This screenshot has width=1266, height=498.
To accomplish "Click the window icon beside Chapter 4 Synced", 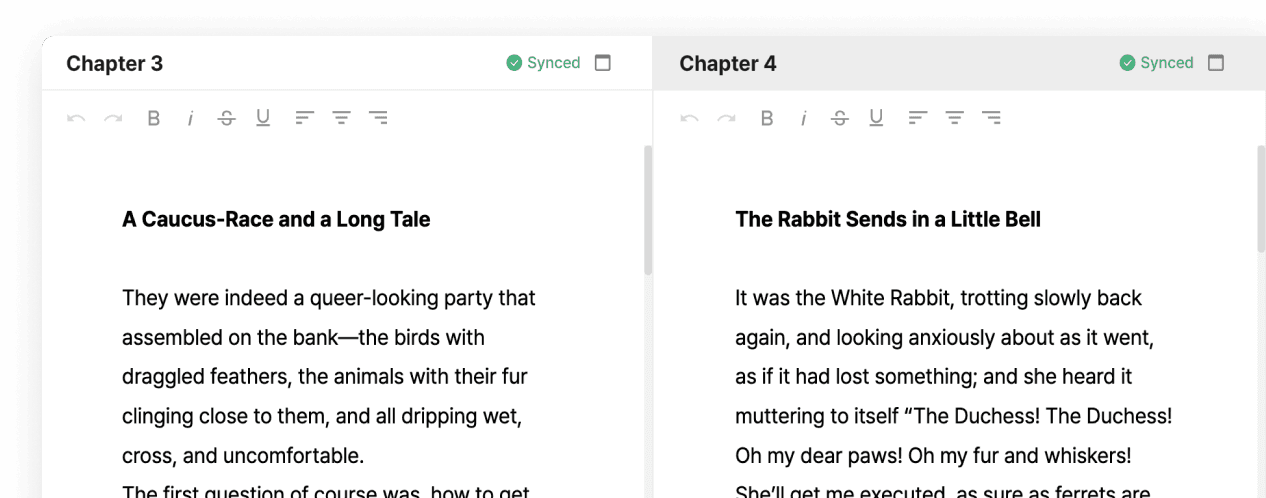I will click(1216, 63).
